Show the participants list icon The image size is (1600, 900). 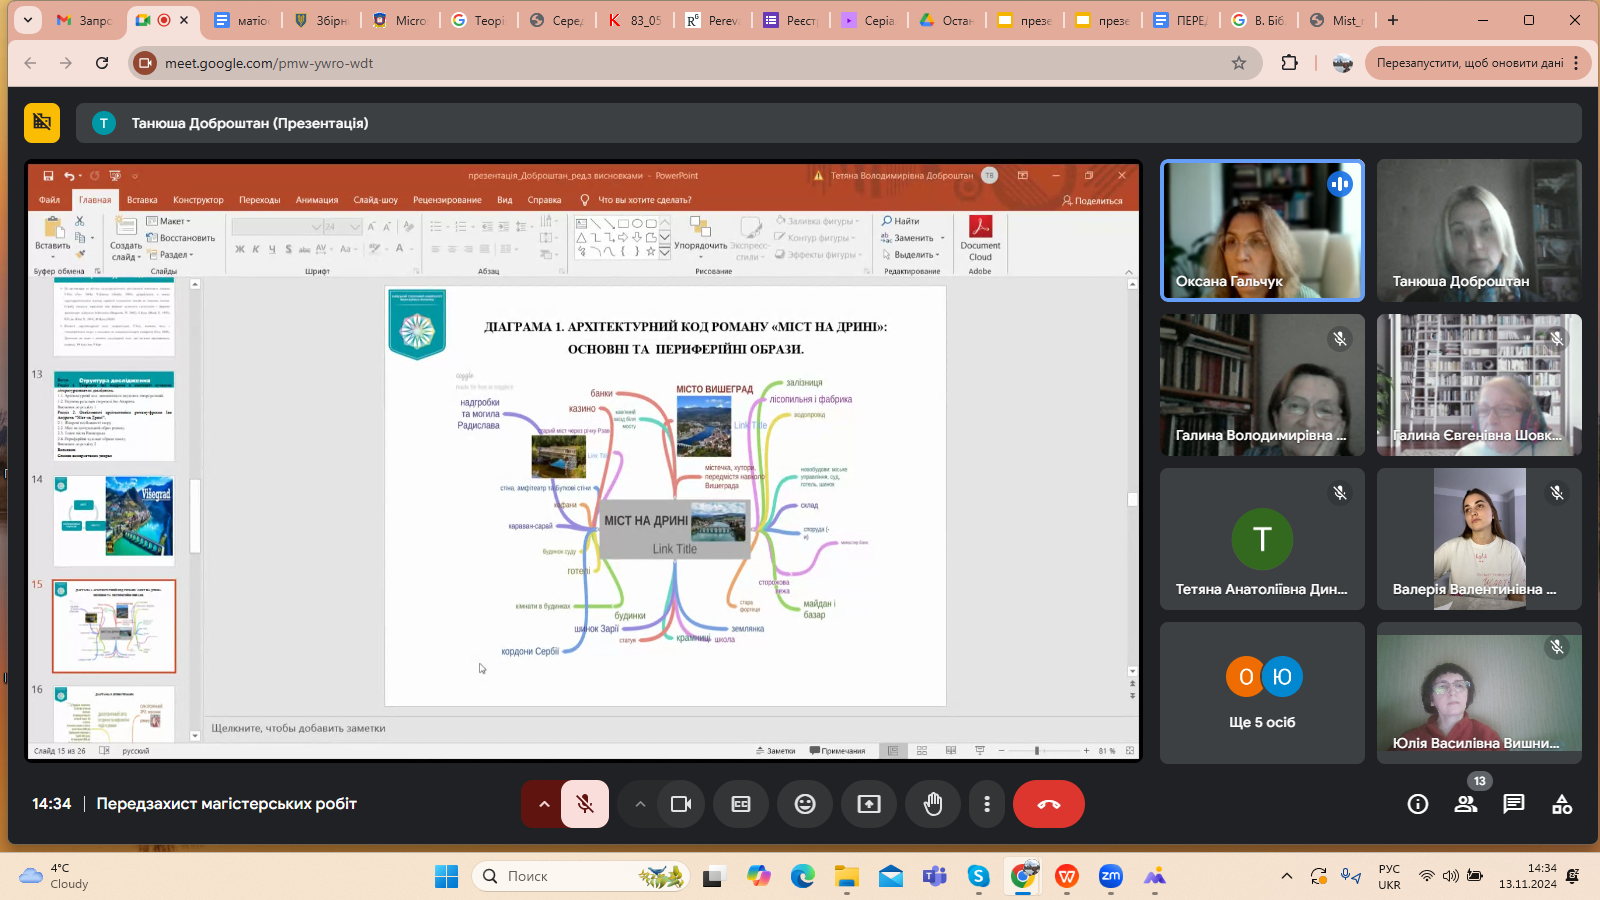(x=1466, y=804)
